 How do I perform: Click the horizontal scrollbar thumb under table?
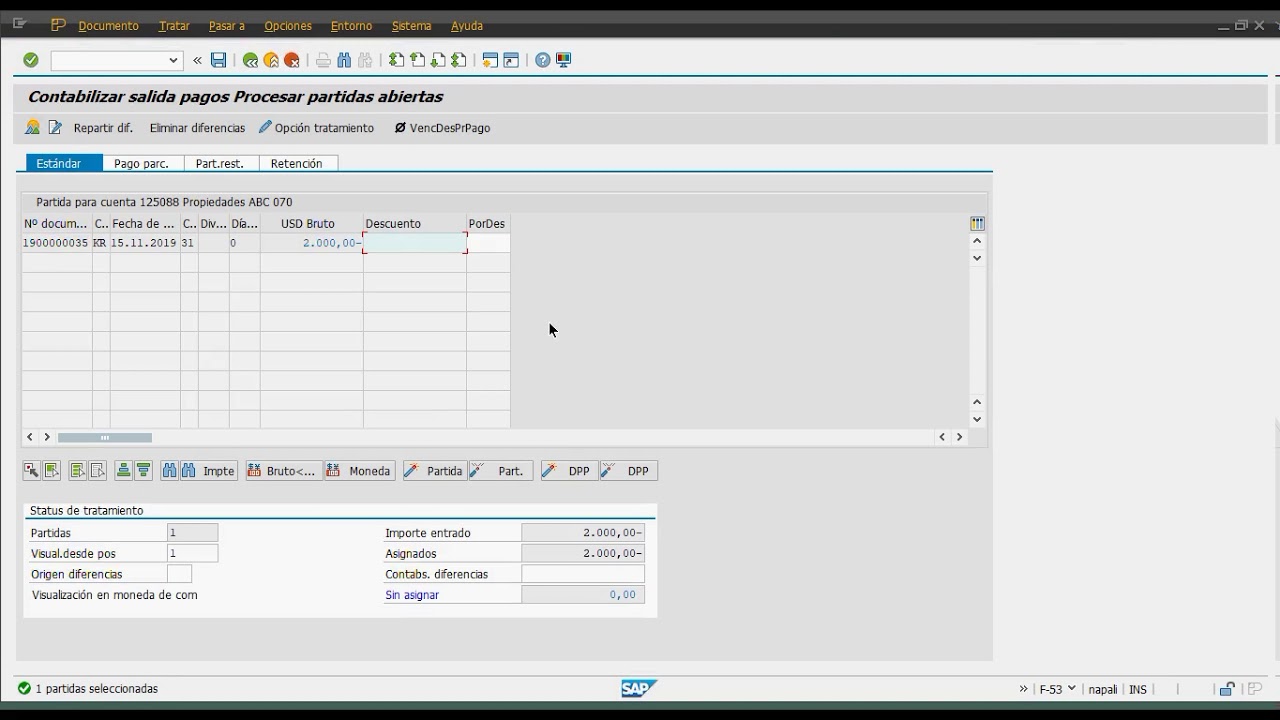pyautogui.click(x=105, y=437)
